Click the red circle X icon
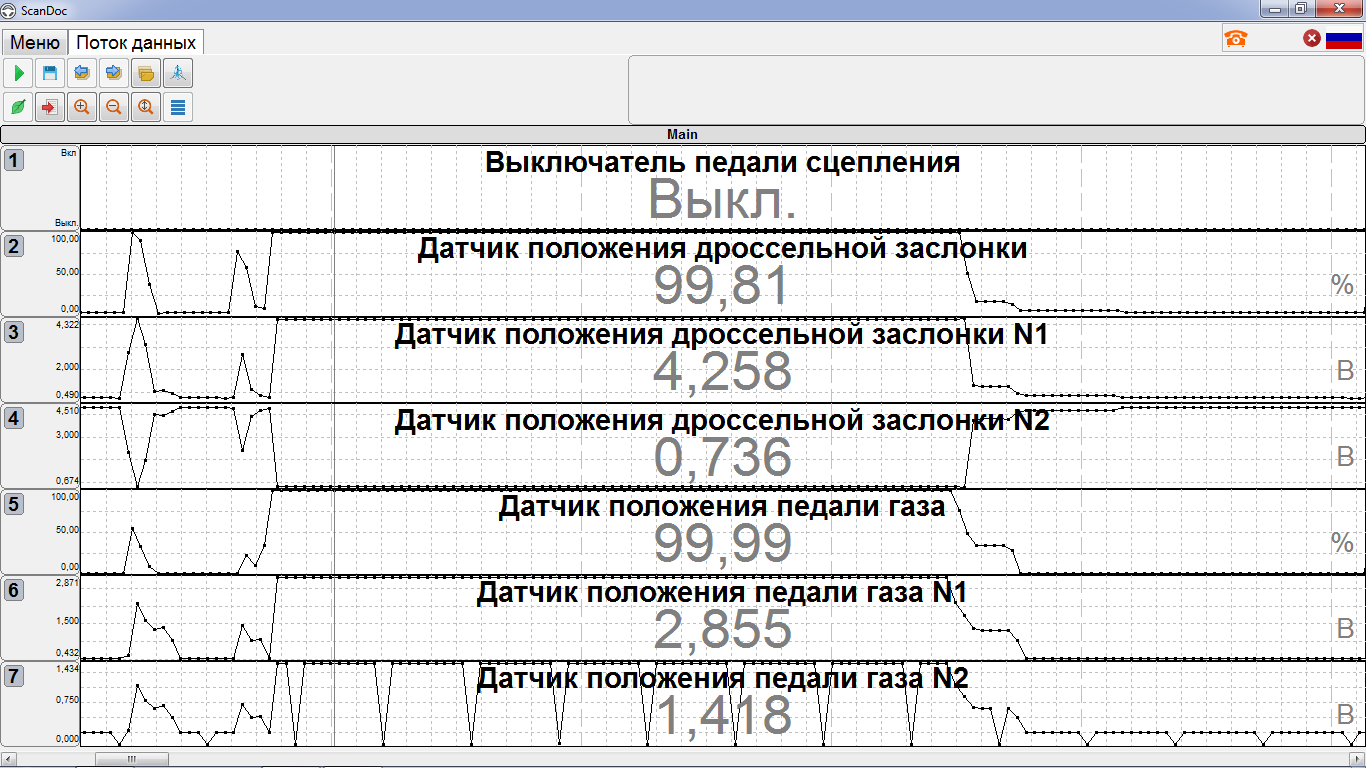1366x768 pixels. coord(1312,38)
